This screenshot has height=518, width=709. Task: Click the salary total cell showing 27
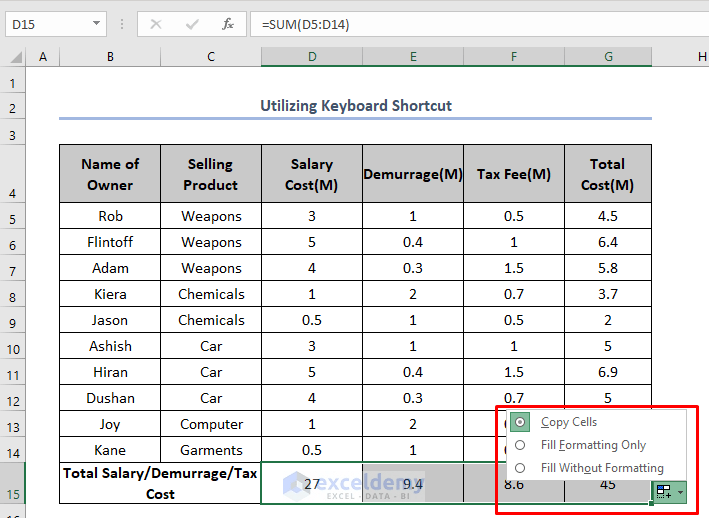click(312, 483)
